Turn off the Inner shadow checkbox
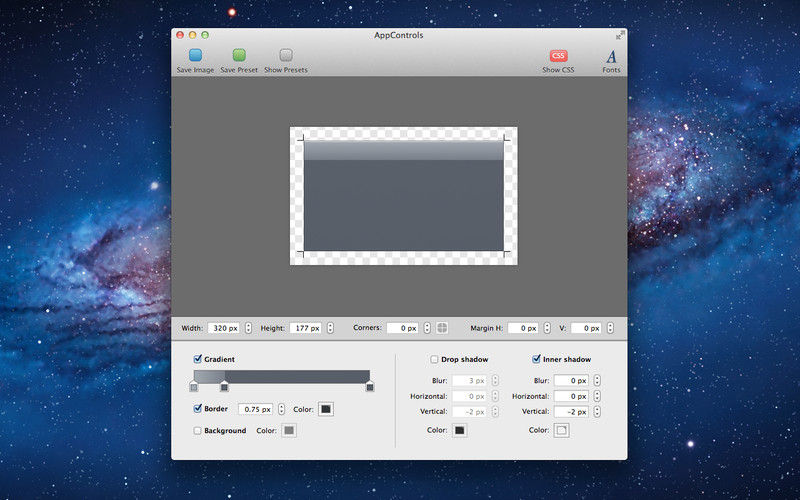This screenshot has width=800, height=500. [x=536, y=359]
